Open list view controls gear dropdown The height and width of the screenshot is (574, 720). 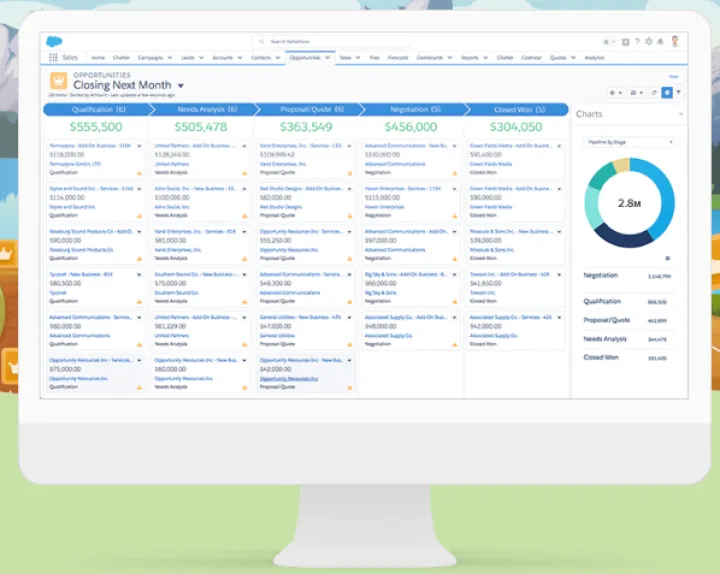[x=615, y=92]
